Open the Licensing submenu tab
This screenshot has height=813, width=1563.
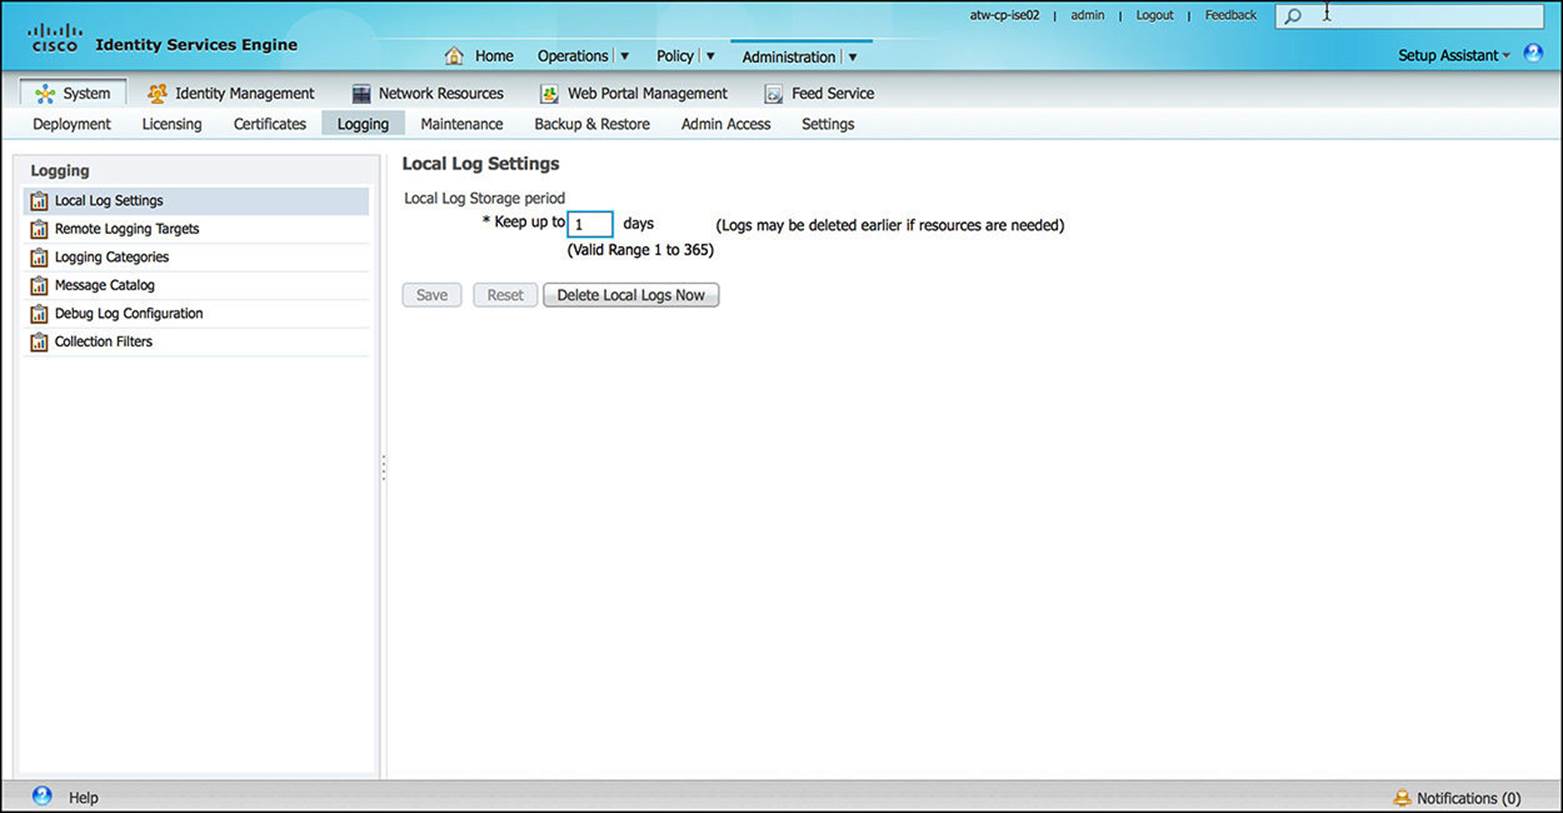[x=172, y=124]
